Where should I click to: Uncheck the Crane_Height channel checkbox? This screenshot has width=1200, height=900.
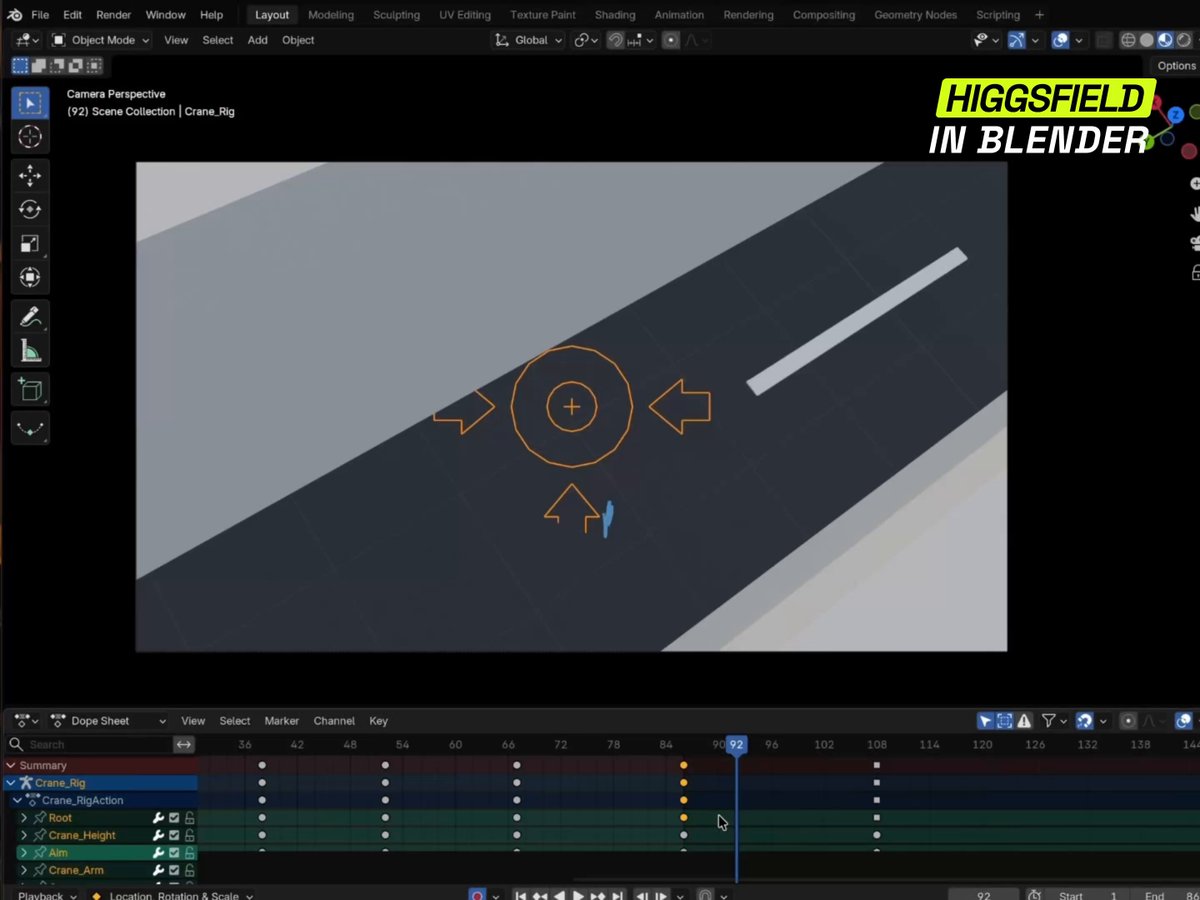pyautogui.click(x=174, y=836)
